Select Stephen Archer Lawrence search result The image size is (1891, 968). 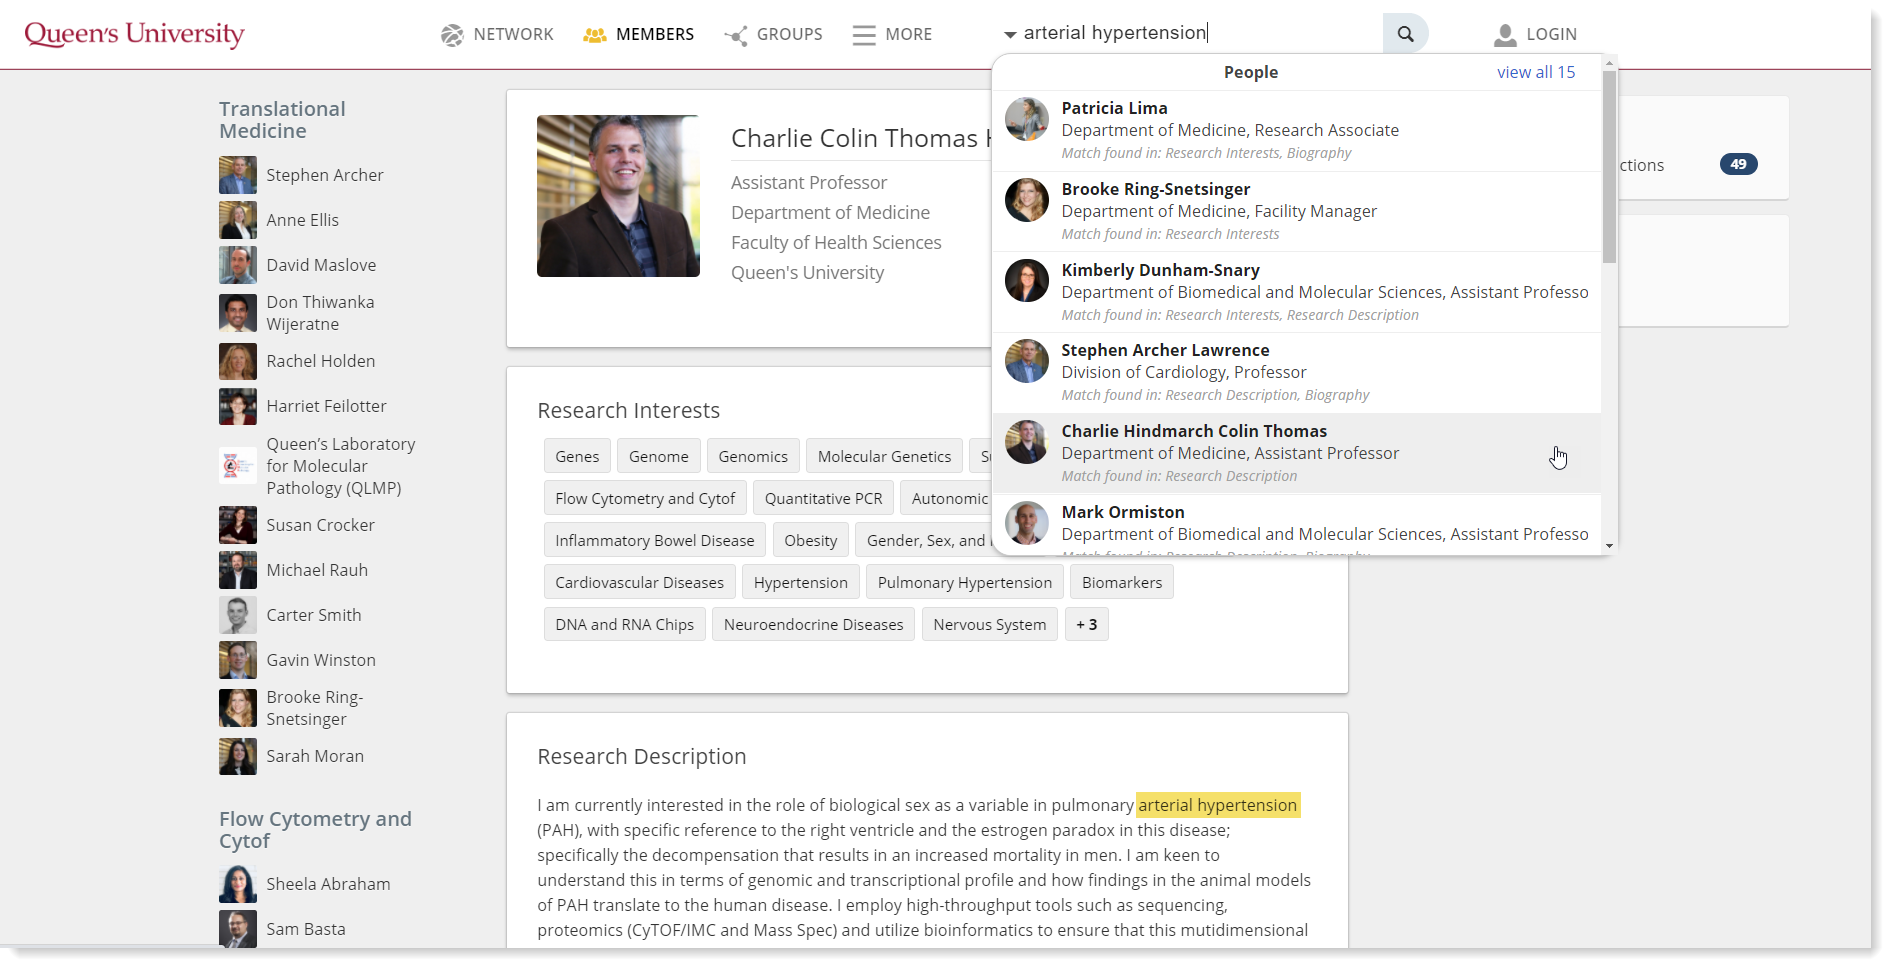[x=1164, y=350]
